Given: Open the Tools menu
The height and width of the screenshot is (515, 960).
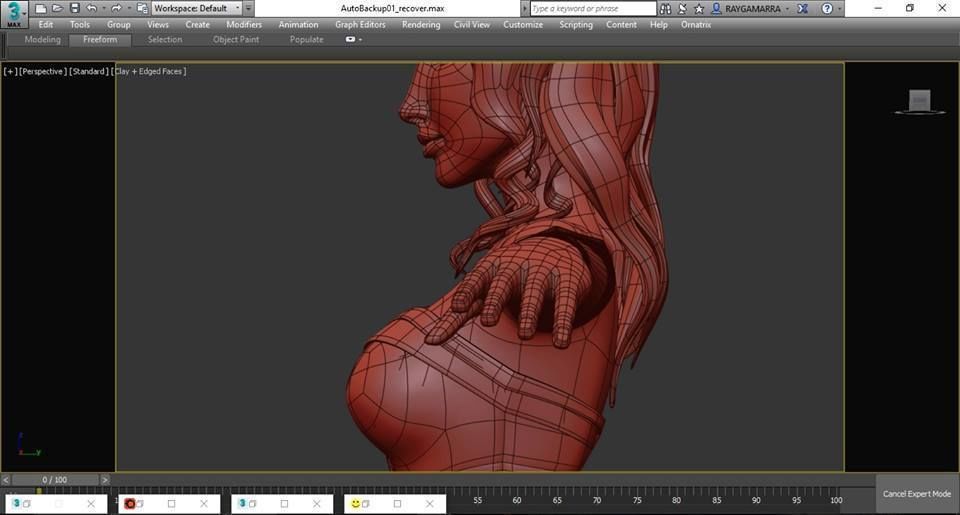Looking at the screenshot, I should 80,24.
